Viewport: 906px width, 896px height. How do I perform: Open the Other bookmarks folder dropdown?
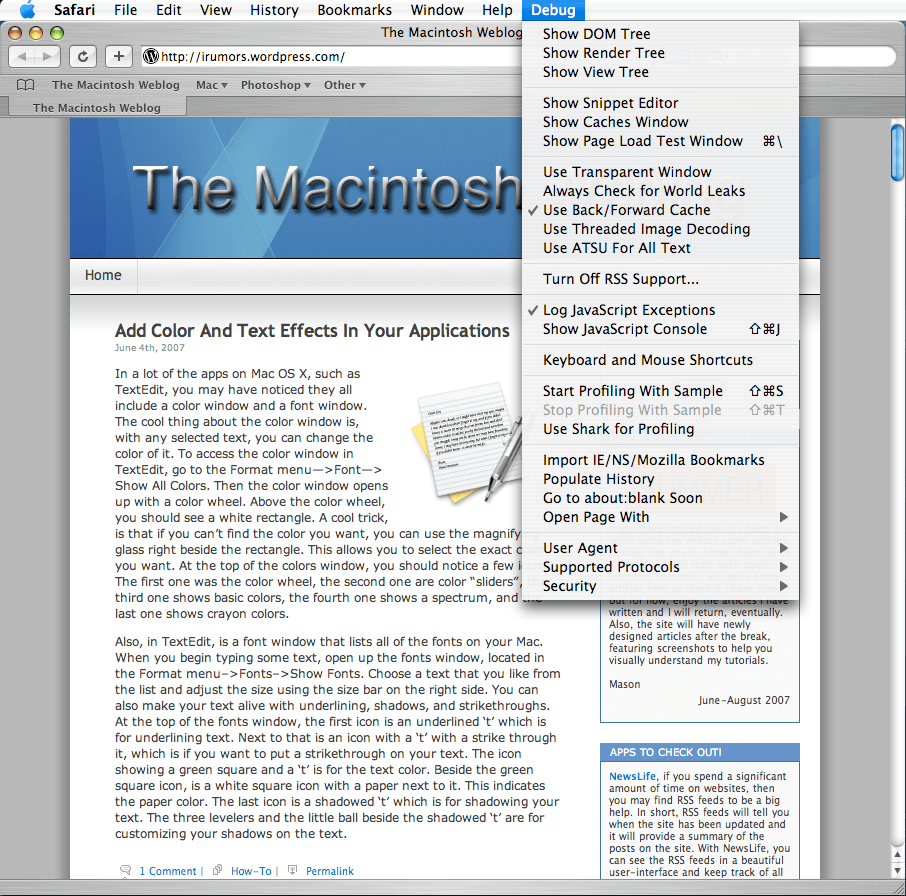click(344, 85)
